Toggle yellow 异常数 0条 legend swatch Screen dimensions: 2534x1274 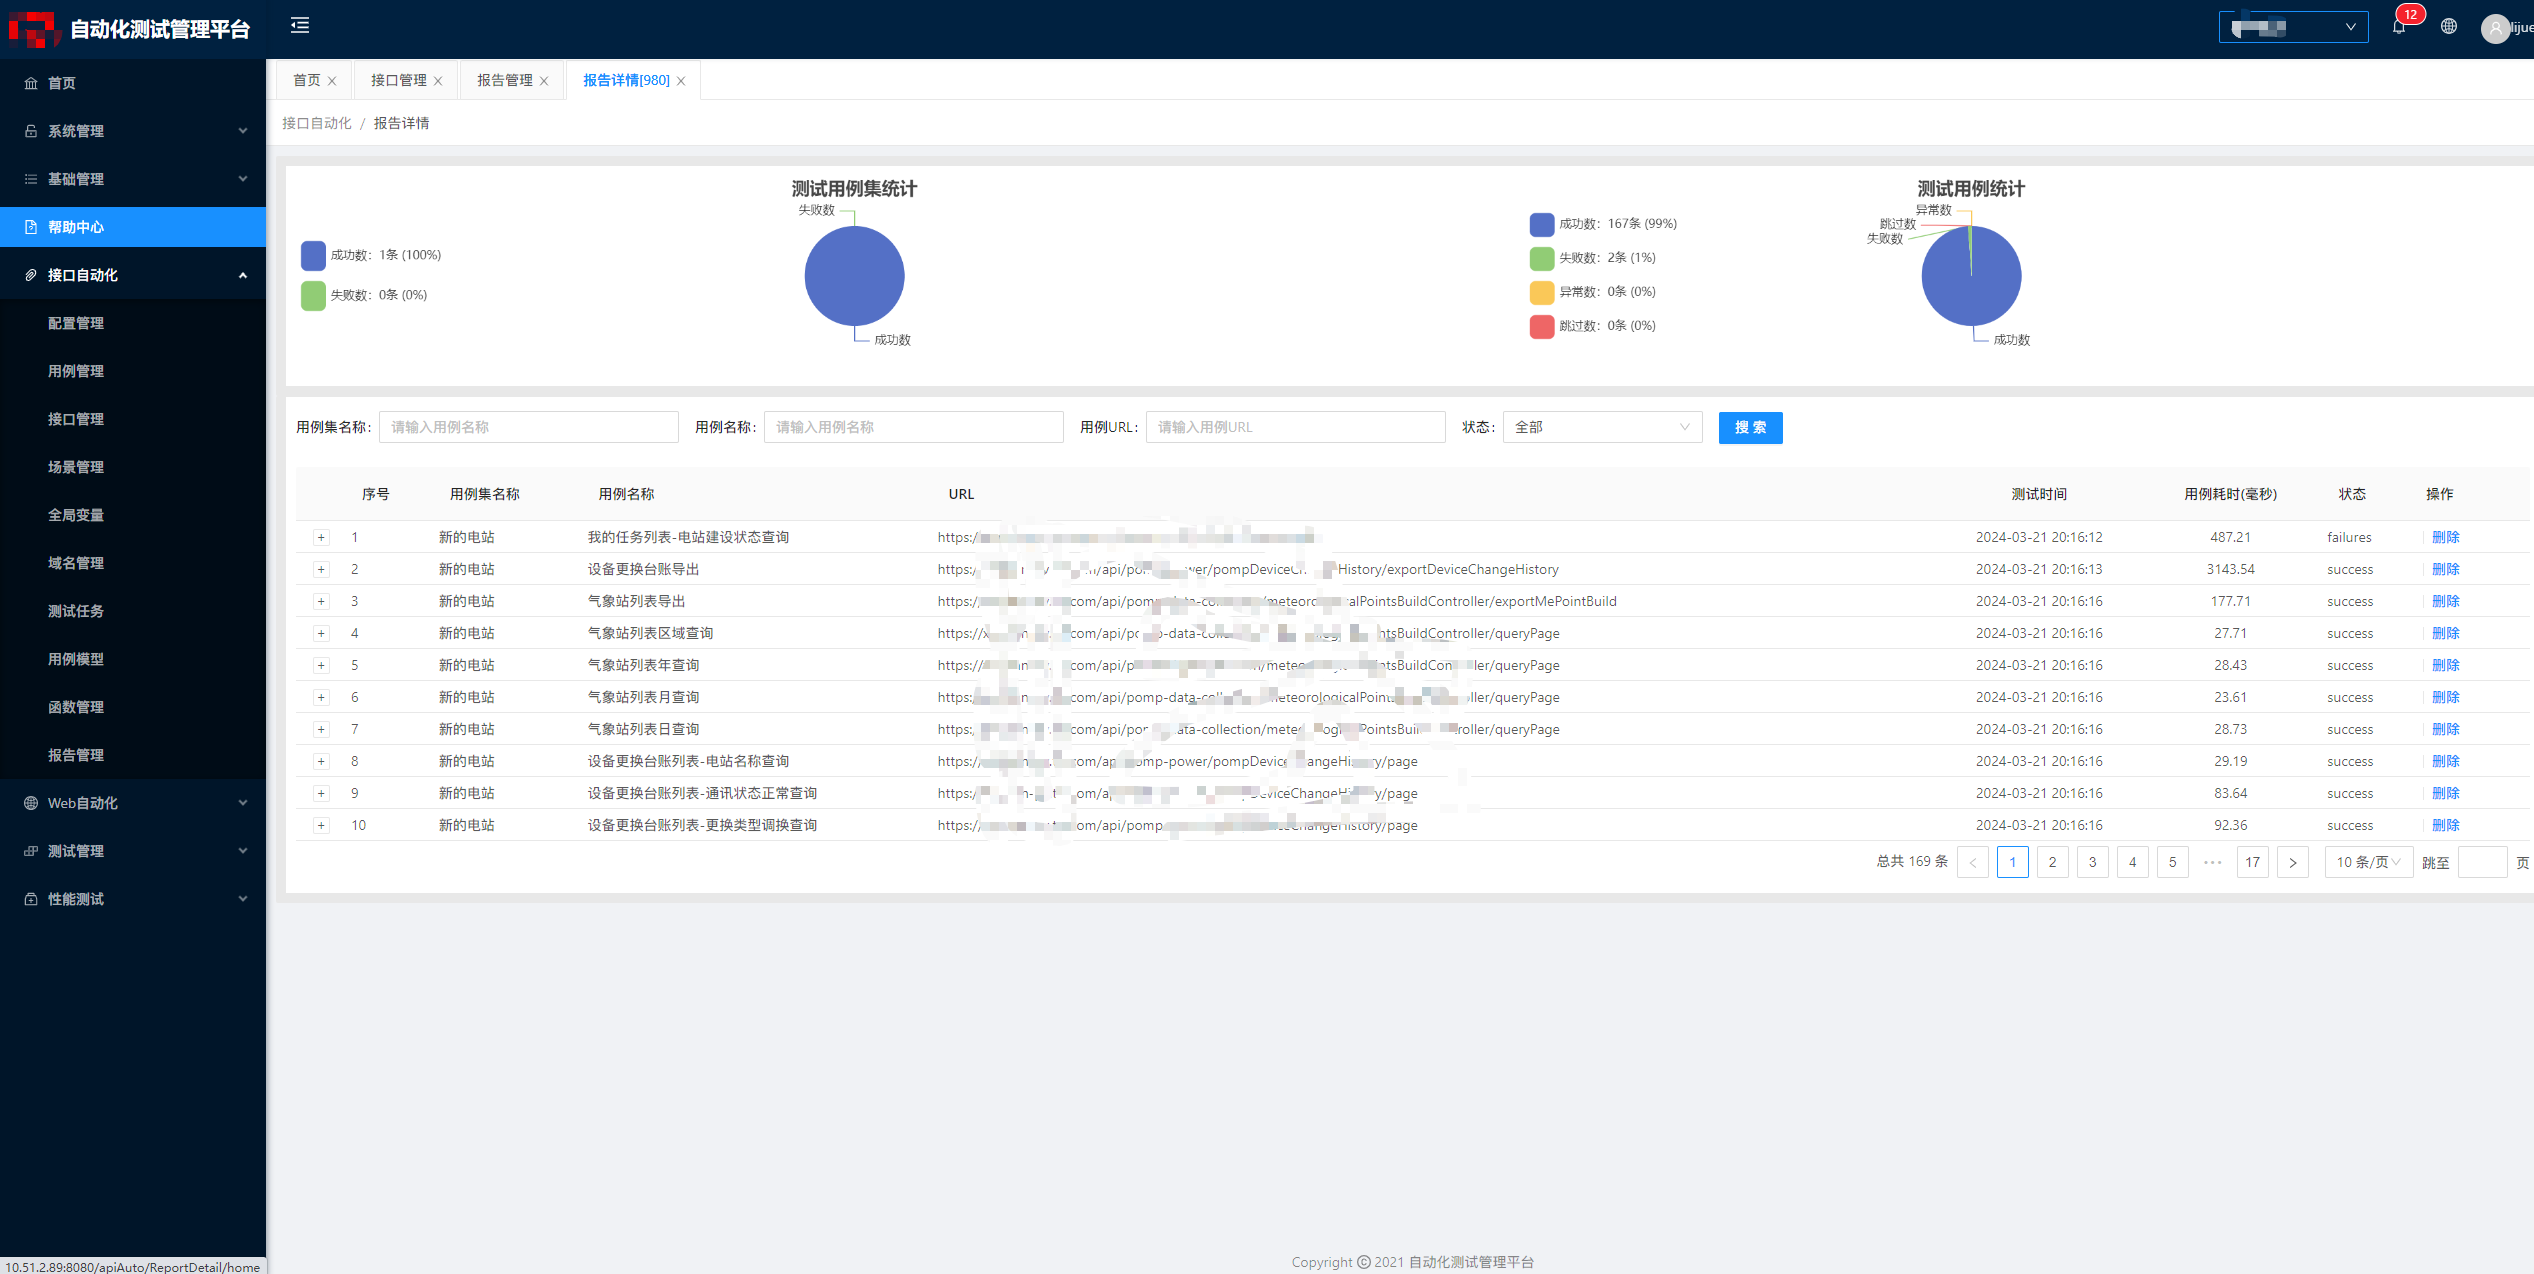(x=1542, y=292)
